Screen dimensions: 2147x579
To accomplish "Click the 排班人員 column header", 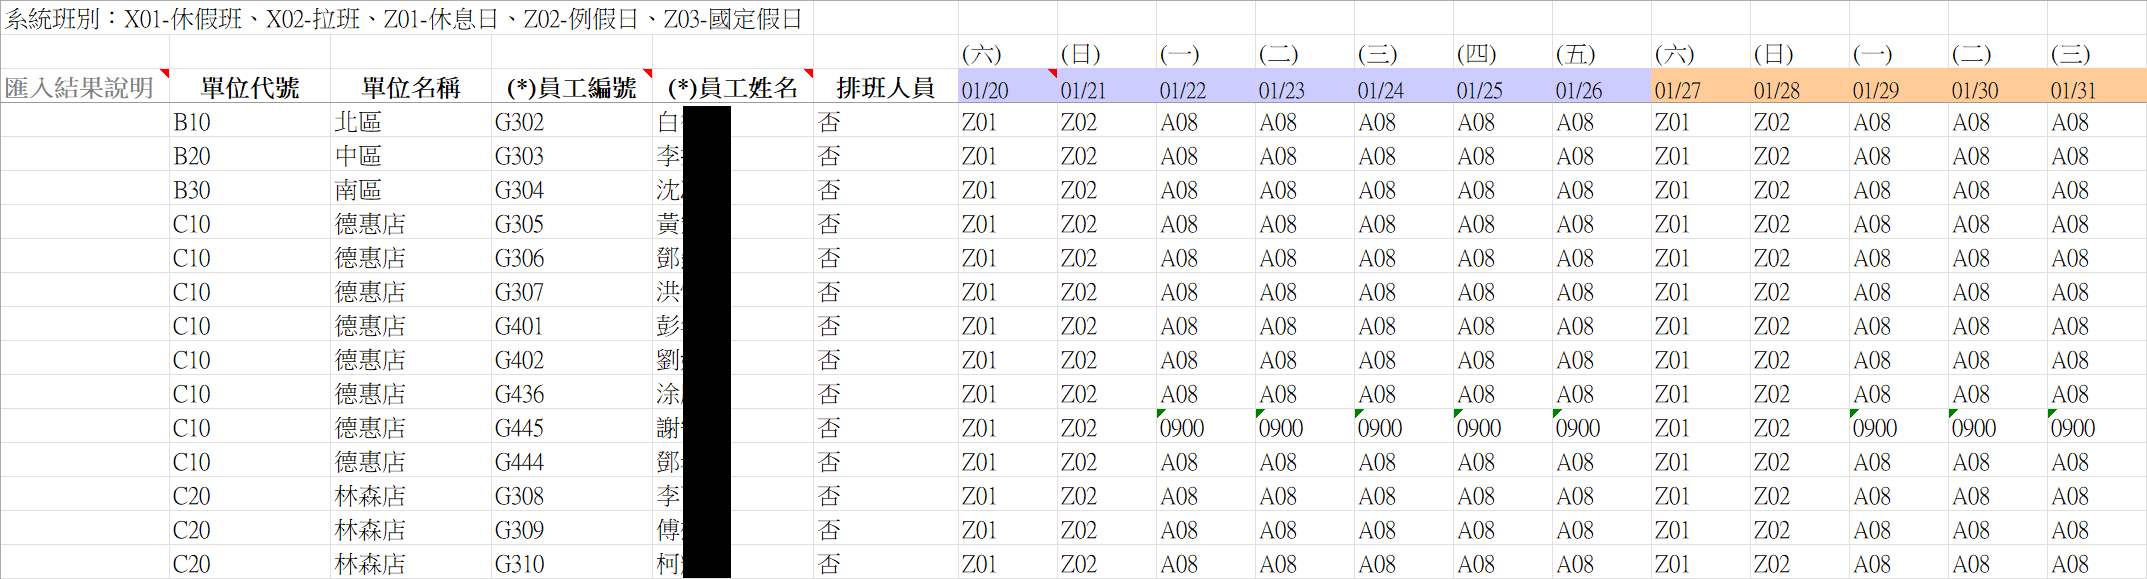I will coord(885,88).
